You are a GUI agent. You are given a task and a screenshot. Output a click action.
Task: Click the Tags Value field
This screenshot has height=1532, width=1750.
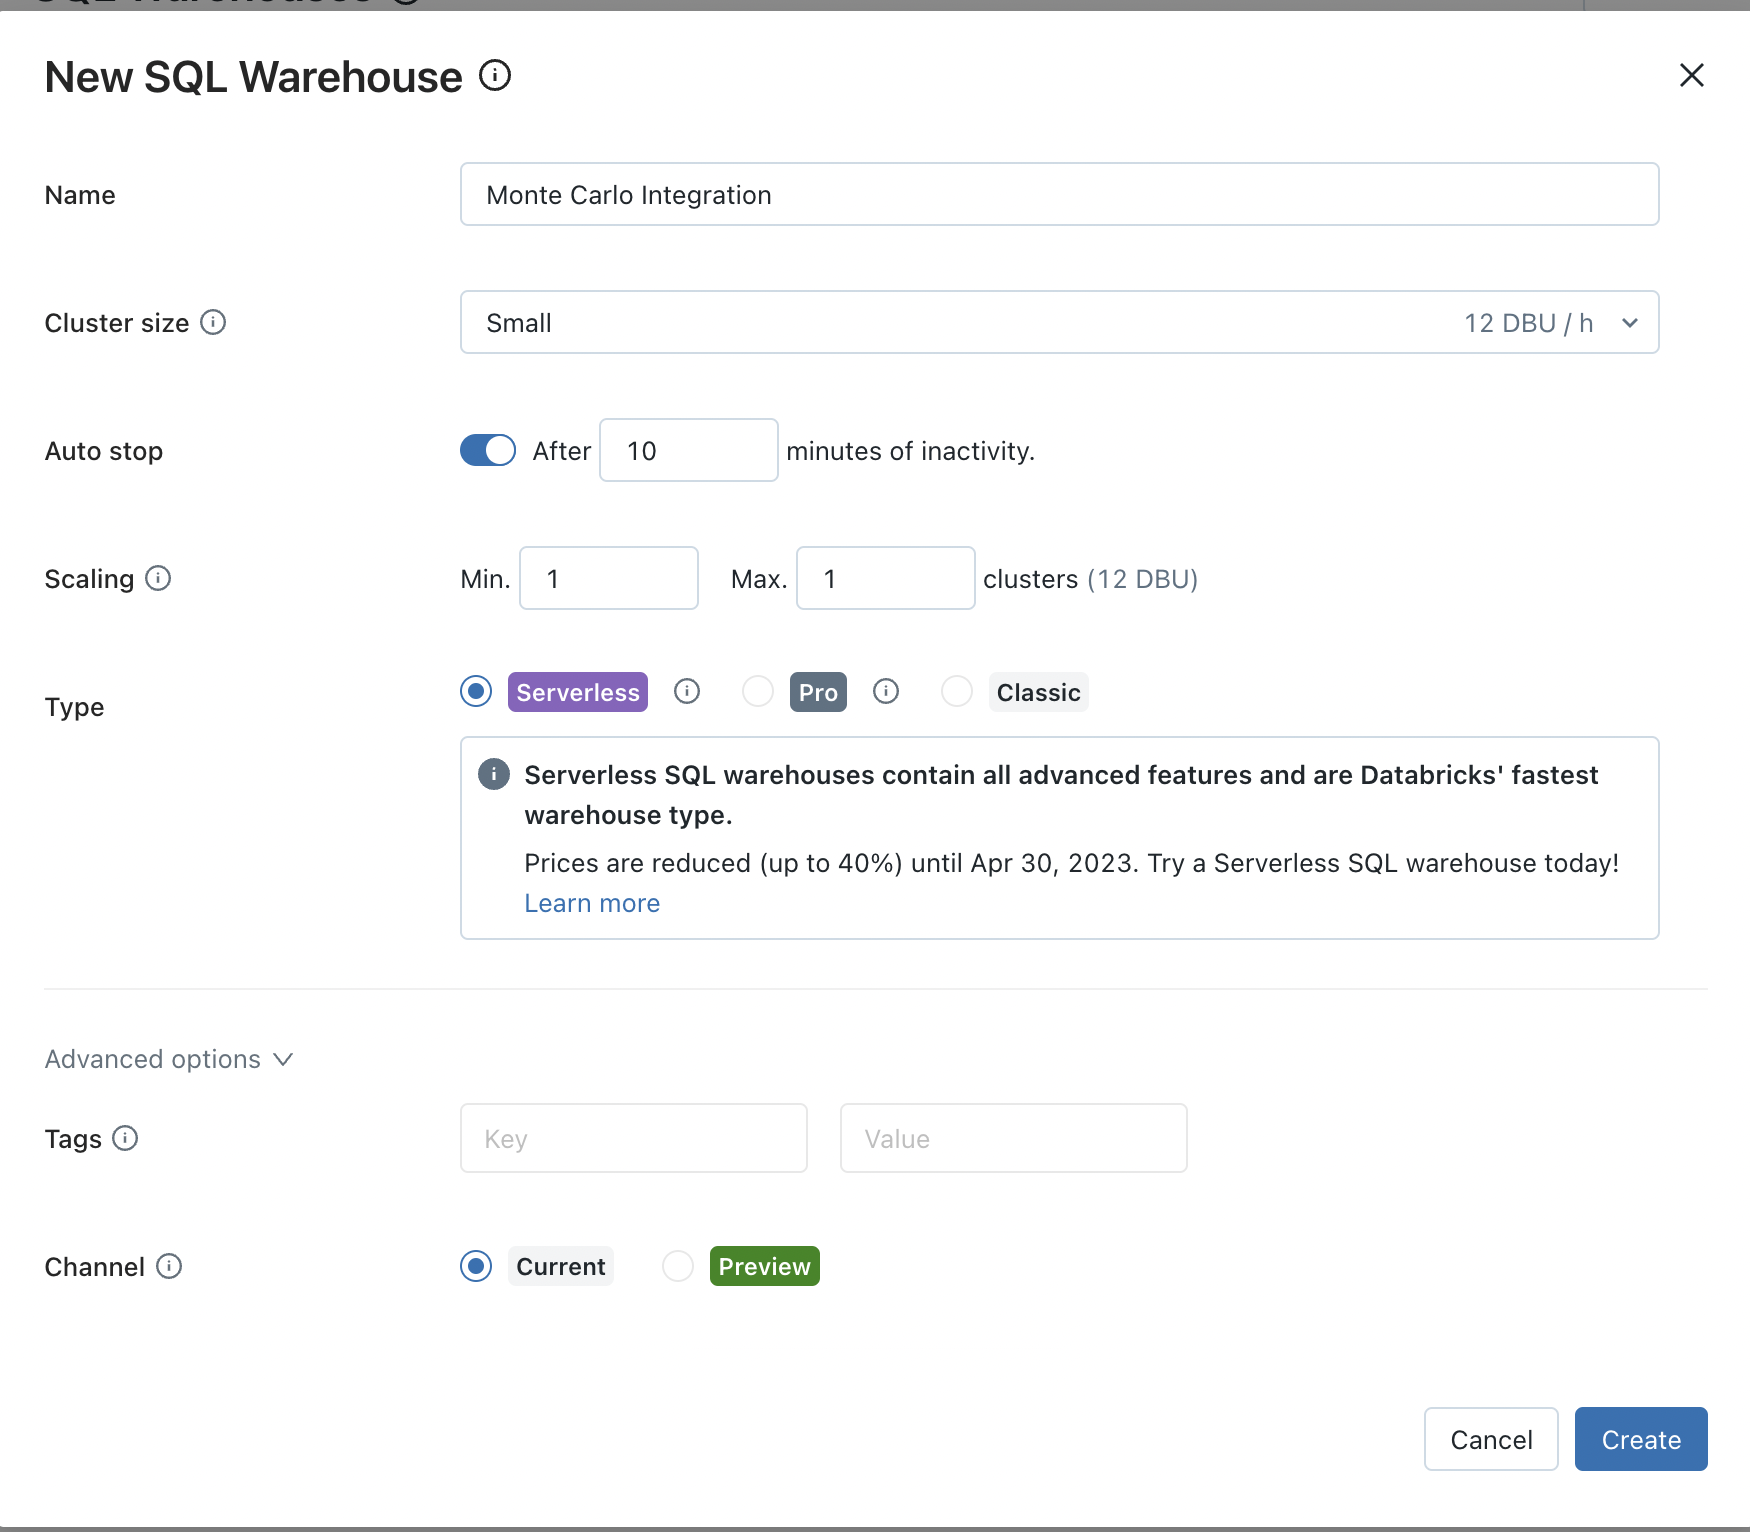(x=1014, y=1138)
